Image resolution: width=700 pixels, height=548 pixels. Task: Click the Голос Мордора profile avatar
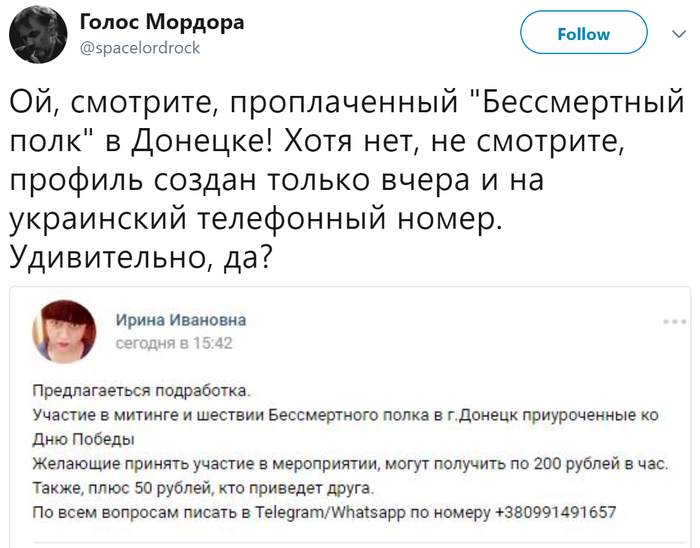pos(36,32)
